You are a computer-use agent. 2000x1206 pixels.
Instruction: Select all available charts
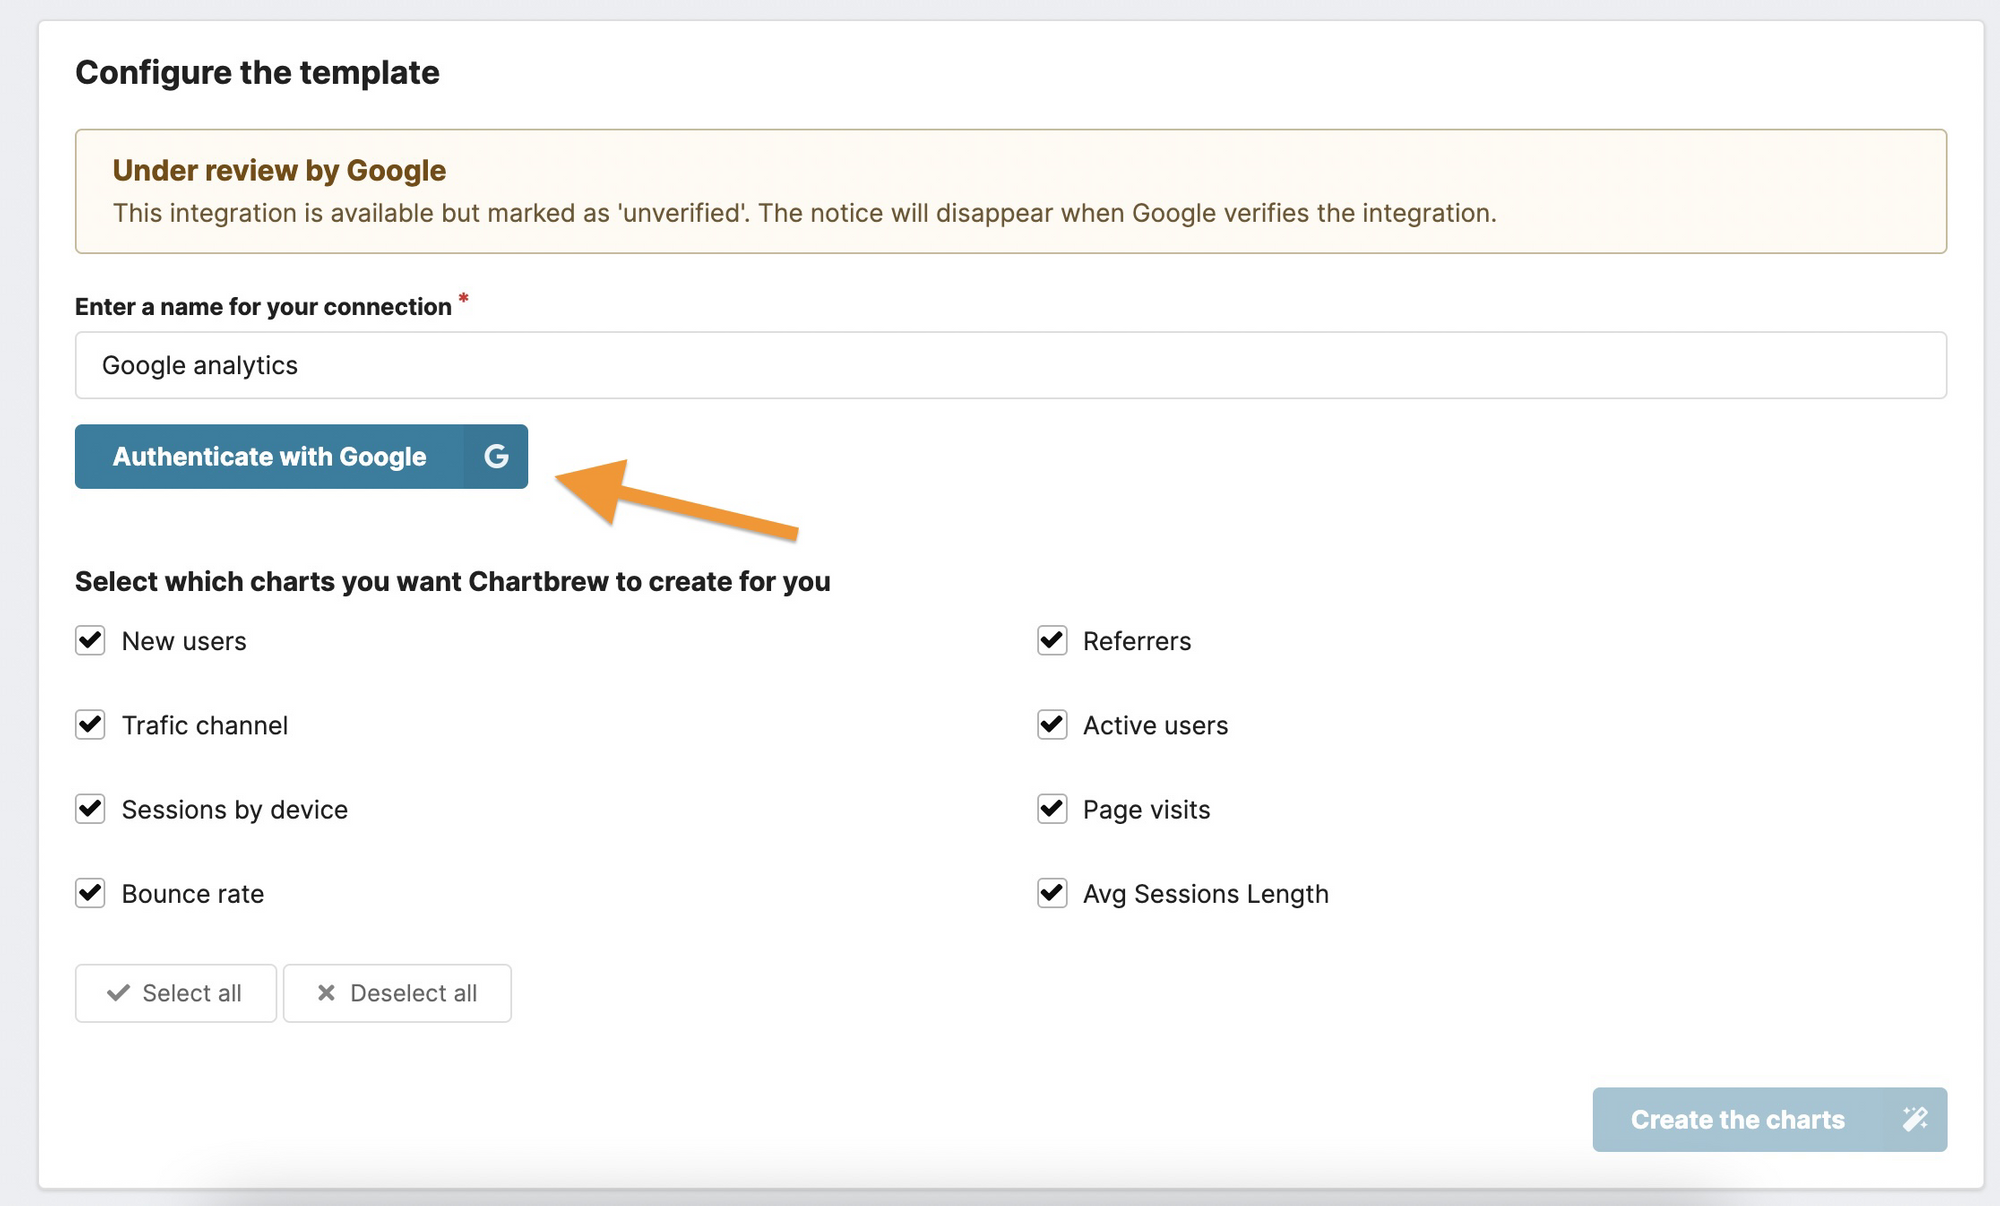(175, 993)
